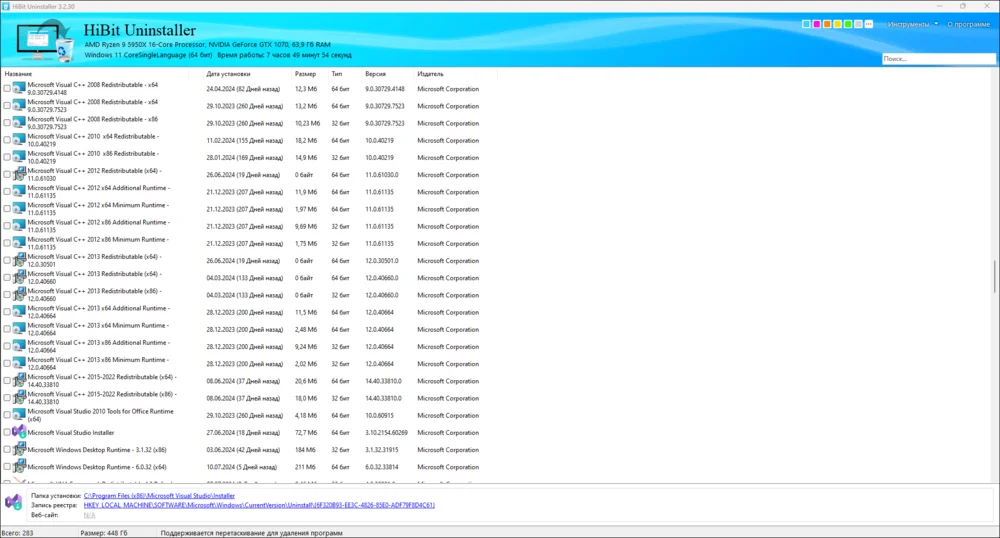Click the Visual C++ 2008 x64 9.0.30729.4148 icon
The width and height of the screenshot is (1000, 538).
coord(19,88)
